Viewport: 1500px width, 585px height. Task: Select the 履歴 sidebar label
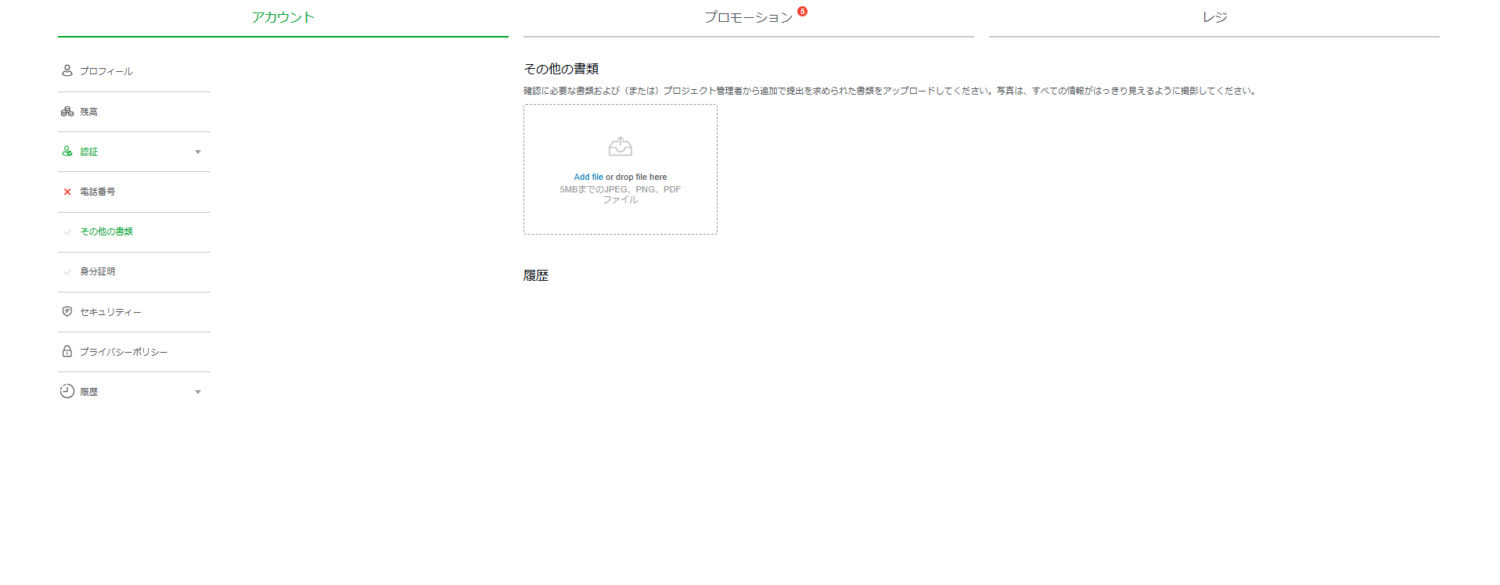click(x=89, y=391)
